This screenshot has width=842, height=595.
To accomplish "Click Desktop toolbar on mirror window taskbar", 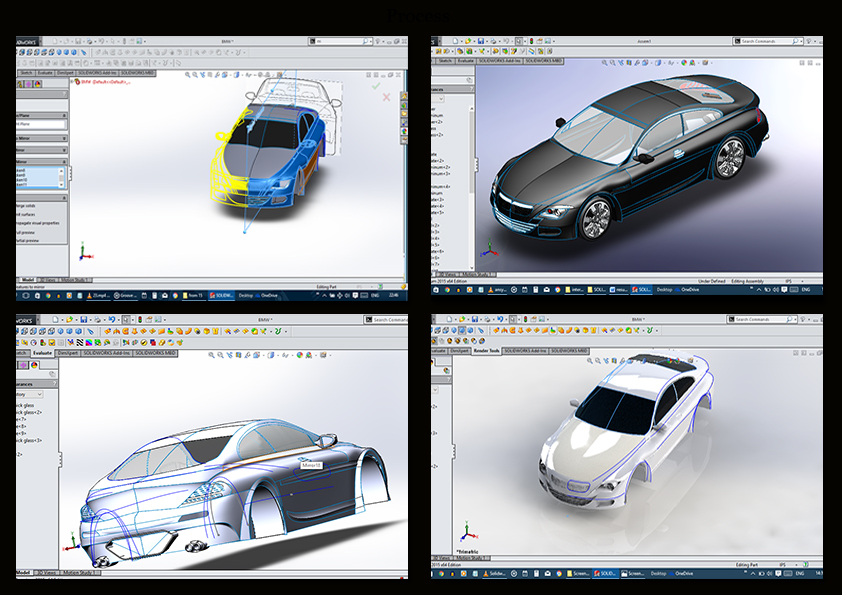I will [245, 295].
